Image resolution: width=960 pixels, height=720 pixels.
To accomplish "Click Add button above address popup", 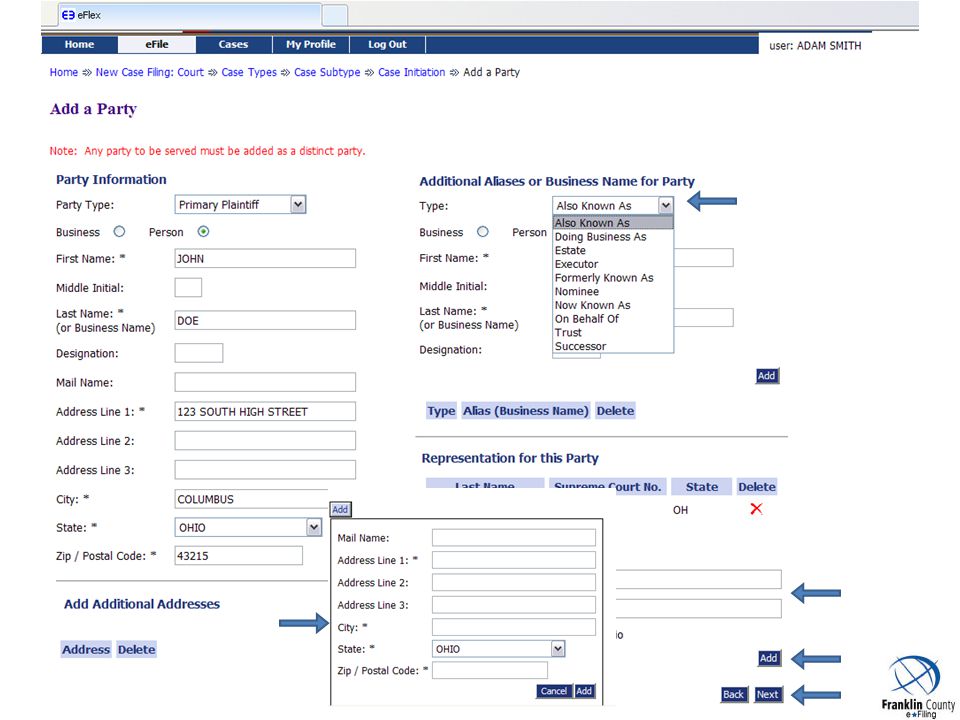I will pyautogui.click(x=340, y=509).
